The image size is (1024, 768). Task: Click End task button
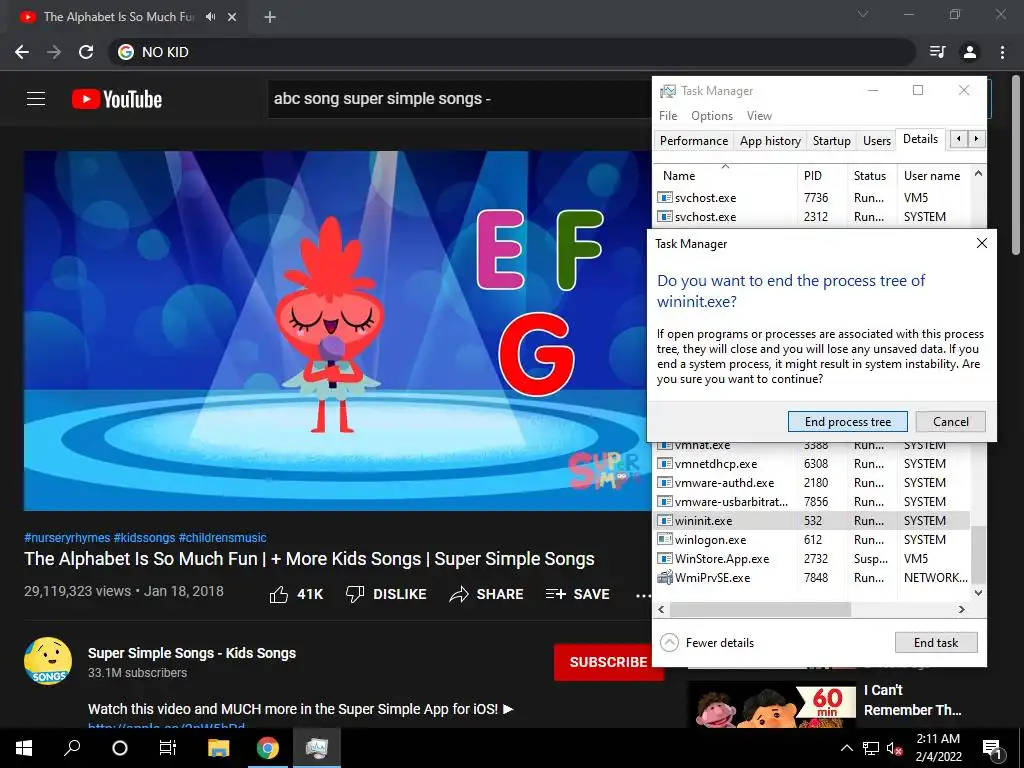click(x=936, y=643)
